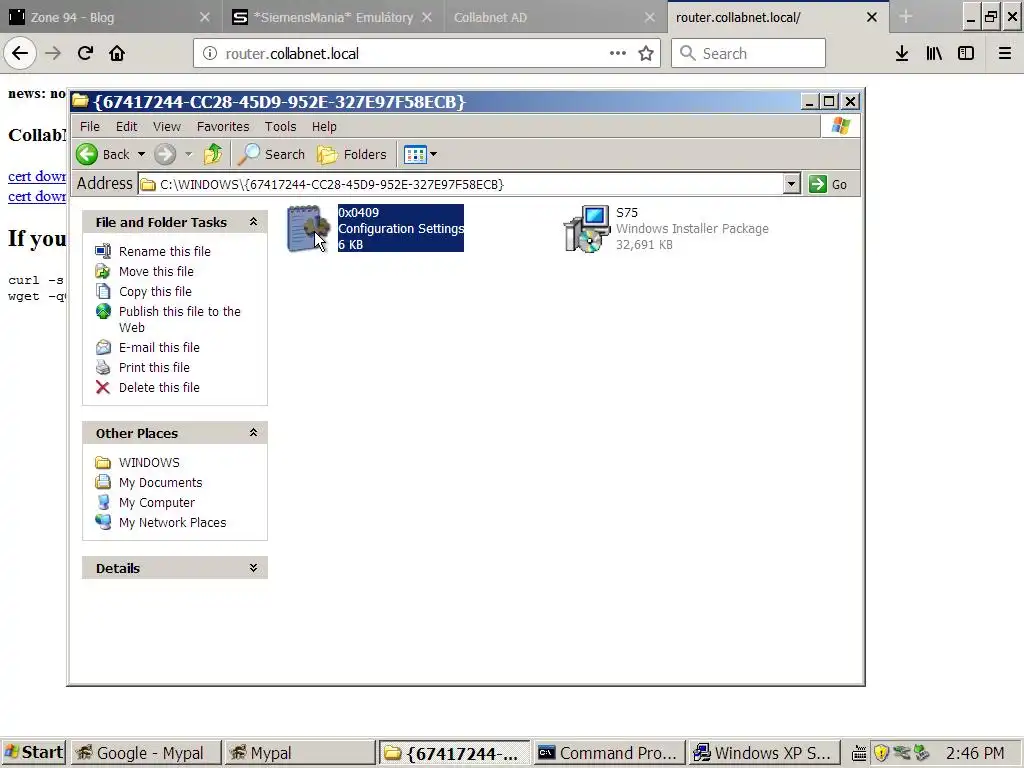Select the S75 Windows Installer Package icon
The image size is (1024, 768).
pyautogui.click(x=586, y=229)
